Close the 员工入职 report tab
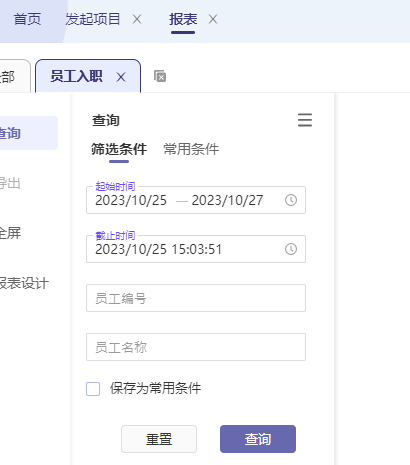 coord(121,77)
